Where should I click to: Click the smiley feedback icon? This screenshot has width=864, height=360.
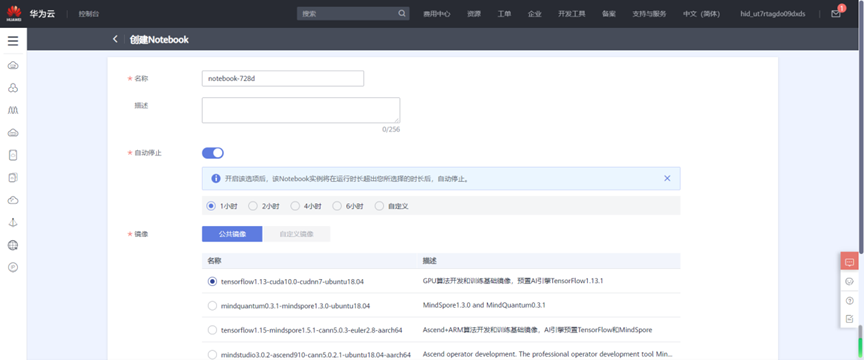[x=849, y=282]
